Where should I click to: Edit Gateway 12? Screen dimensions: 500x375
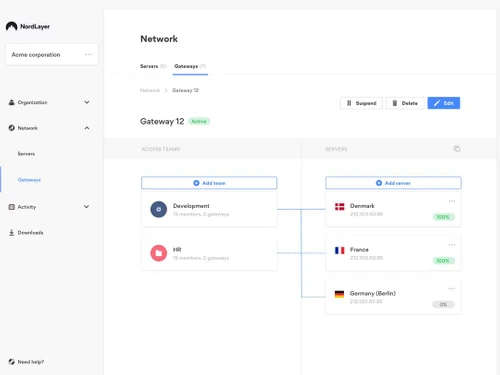point(444,103)
